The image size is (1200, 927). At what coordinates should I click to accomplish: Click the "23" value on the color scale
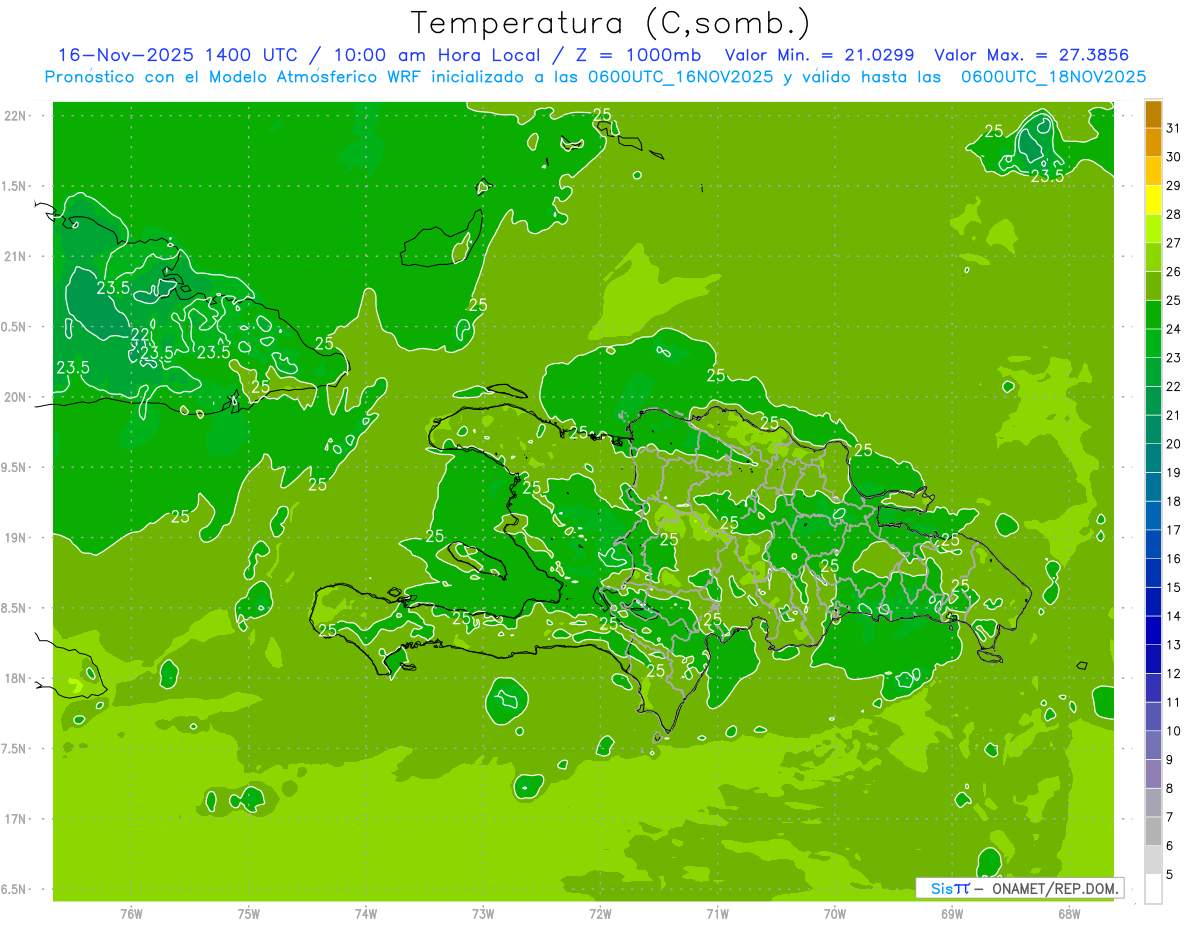tap(1174, 358)
